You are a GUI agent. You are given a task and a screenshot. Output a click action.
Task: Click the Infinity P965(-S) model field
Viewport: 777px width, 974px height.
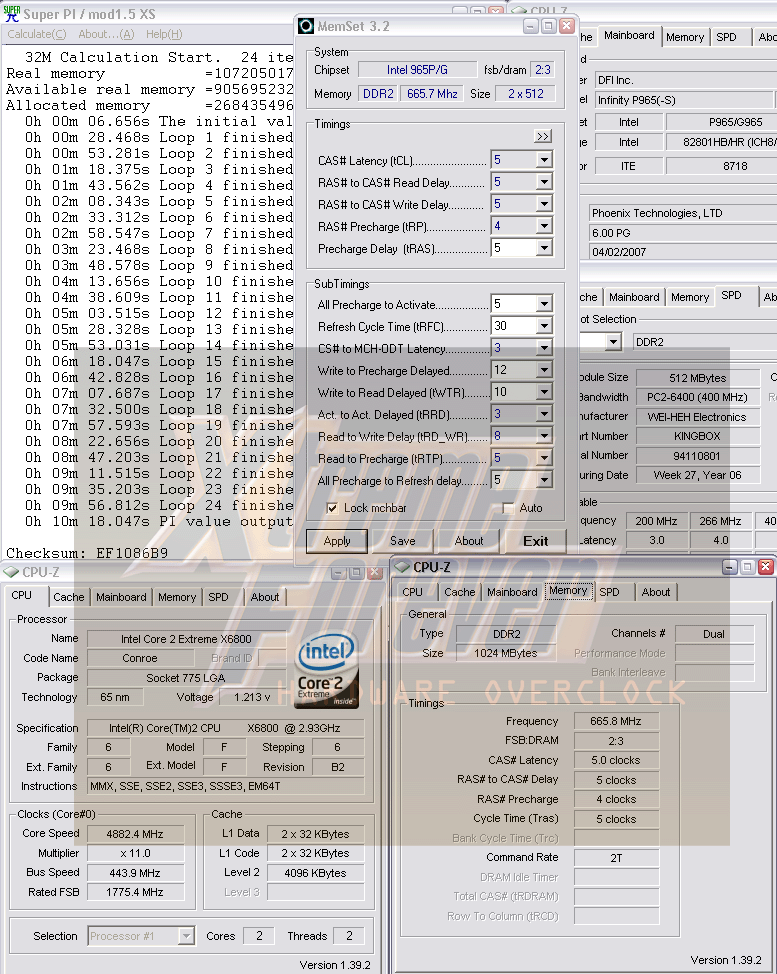pyautogui.click(x=684, y=100)
